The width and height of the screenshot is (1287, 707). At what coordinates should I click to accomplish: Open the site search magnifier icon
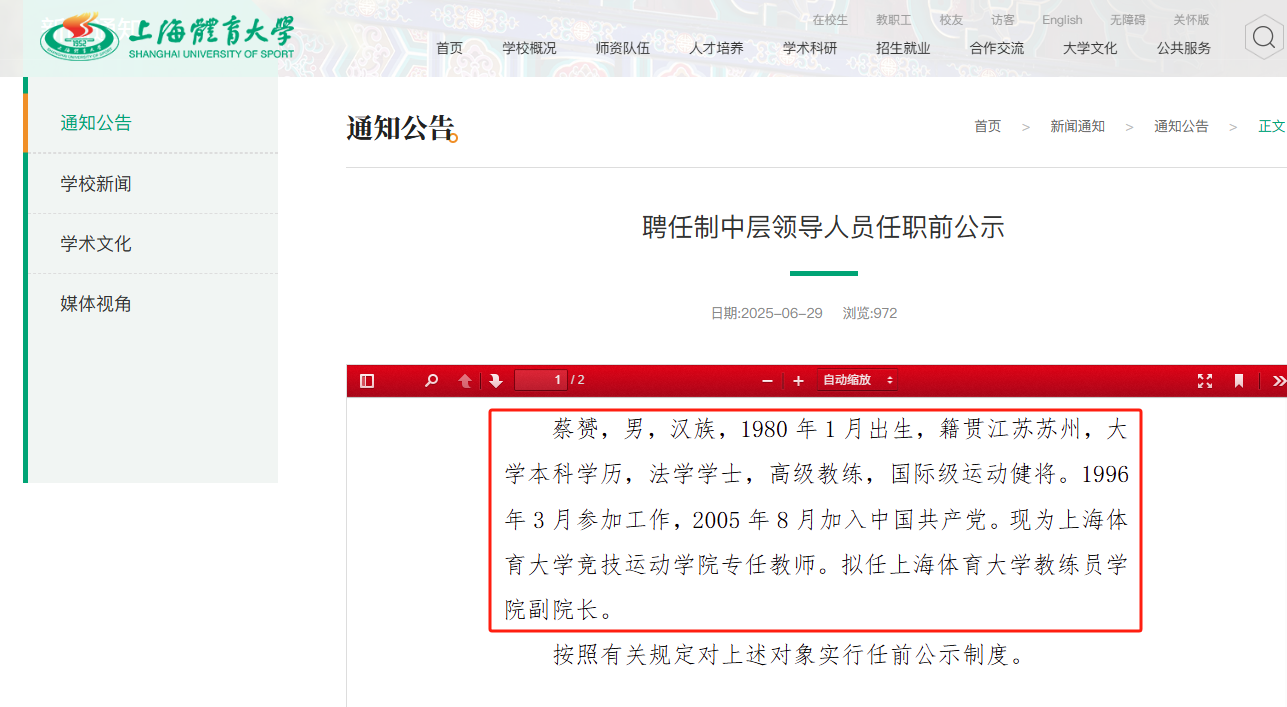1264,39
